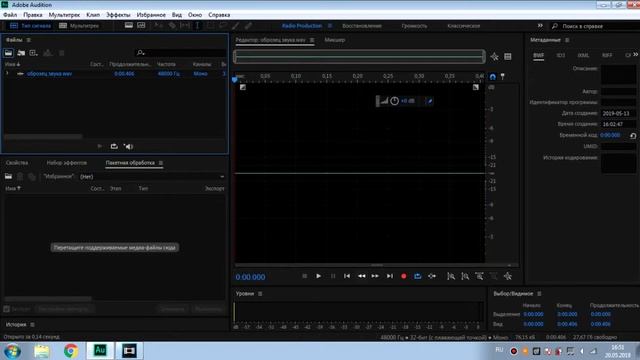The width and height of the screenshot is (640, 360).
Task: Open the Мультитрек menu
Action: [x=64, y=15]
